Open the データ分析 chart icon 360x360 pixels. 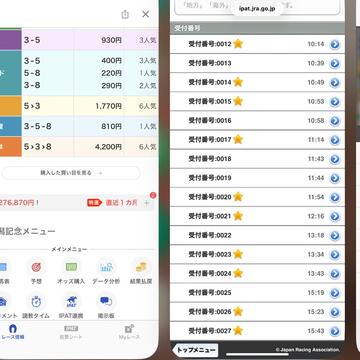click(106, 267)
